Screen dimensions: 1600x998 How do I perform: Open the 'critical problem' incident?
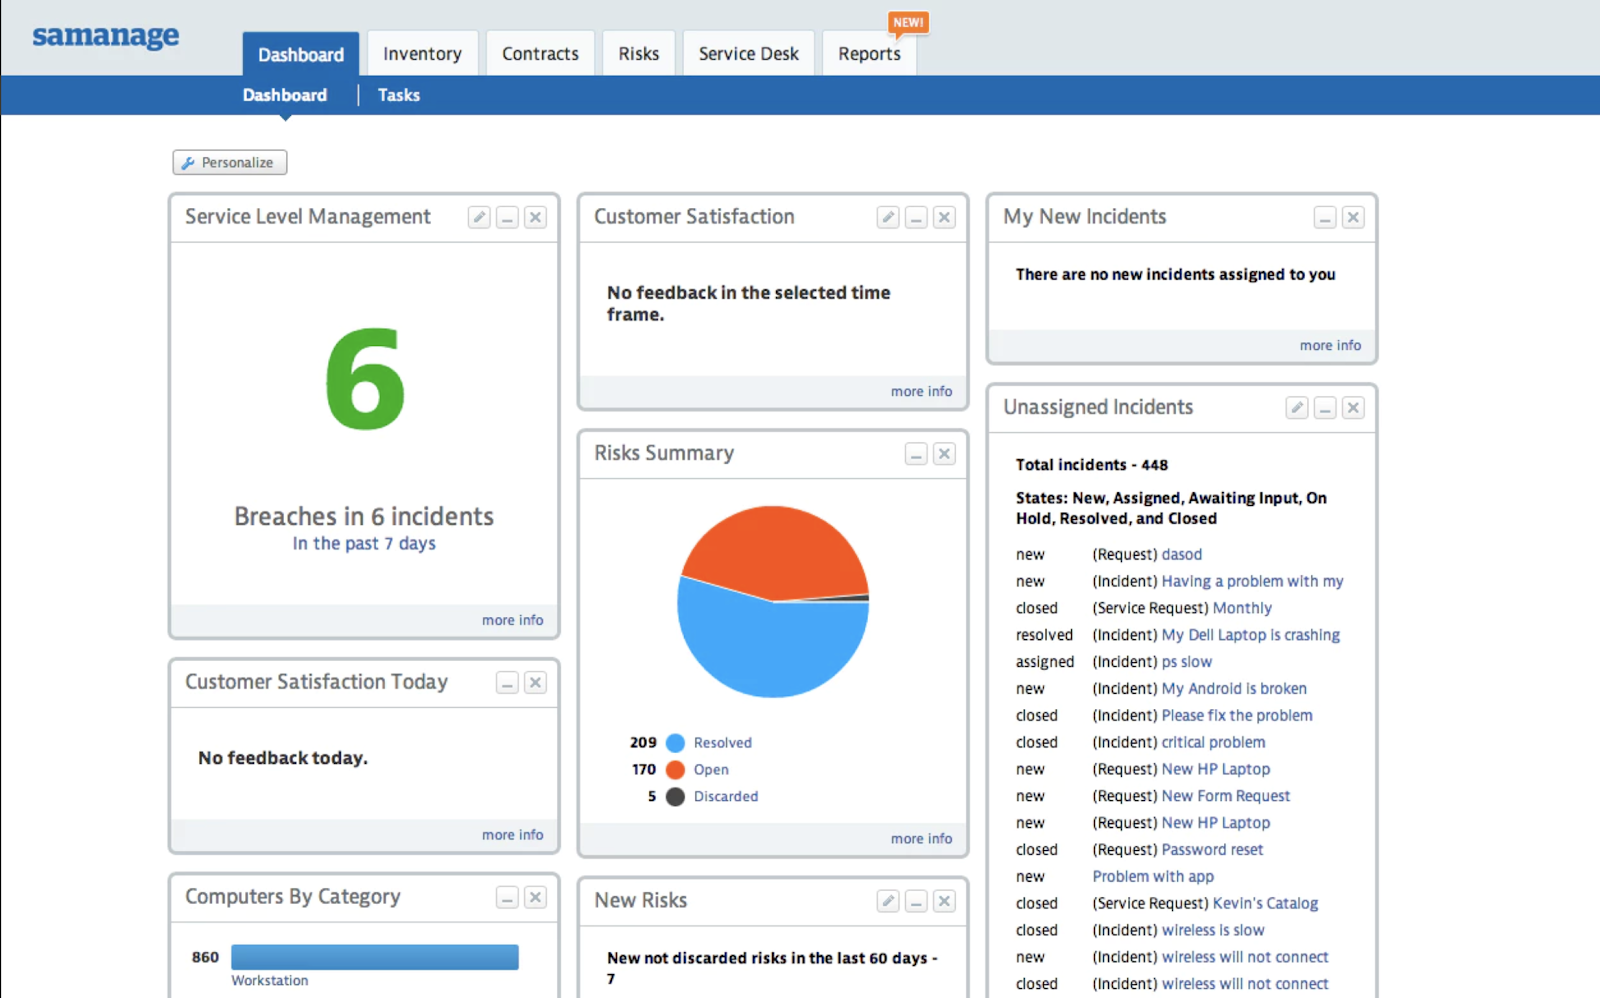[1213, 743]
